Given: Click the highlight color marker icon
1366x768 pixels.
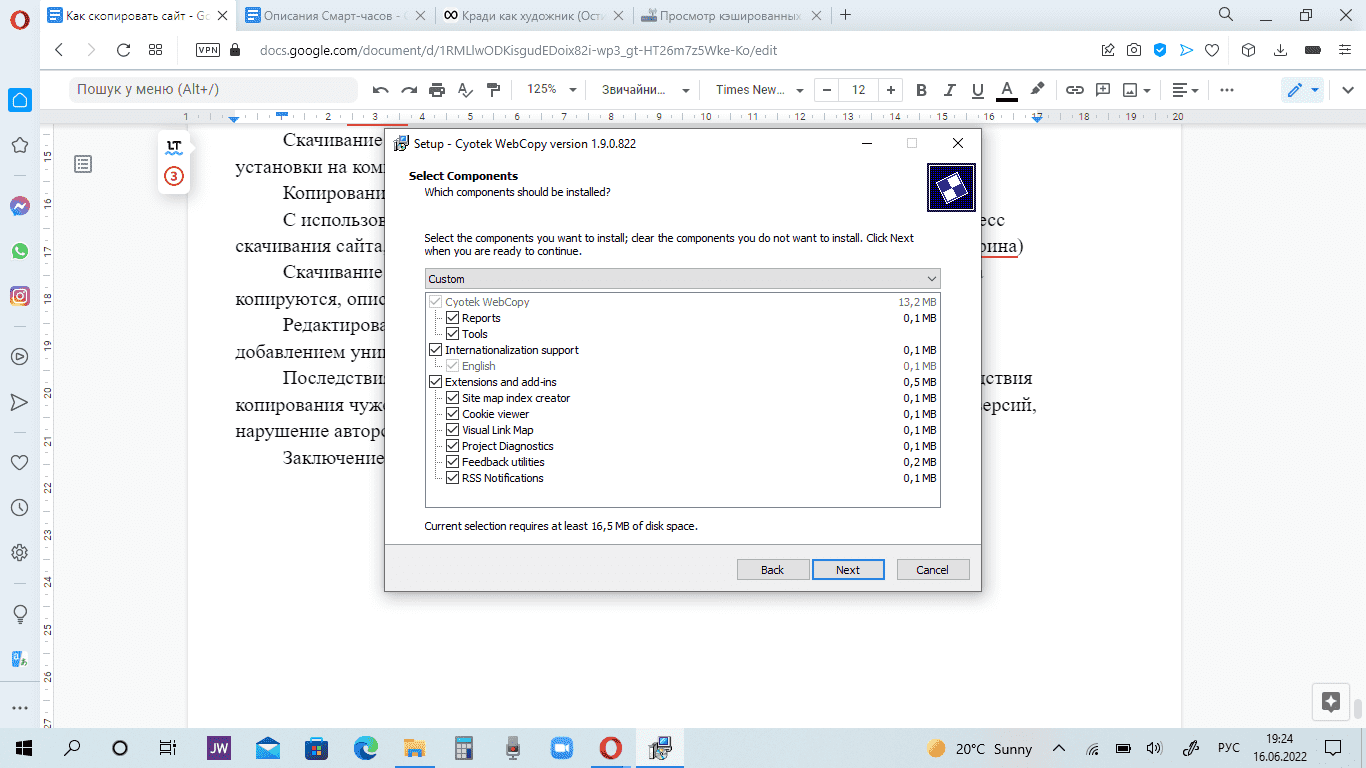Looking at the screenshot, I should (1037, 89).
